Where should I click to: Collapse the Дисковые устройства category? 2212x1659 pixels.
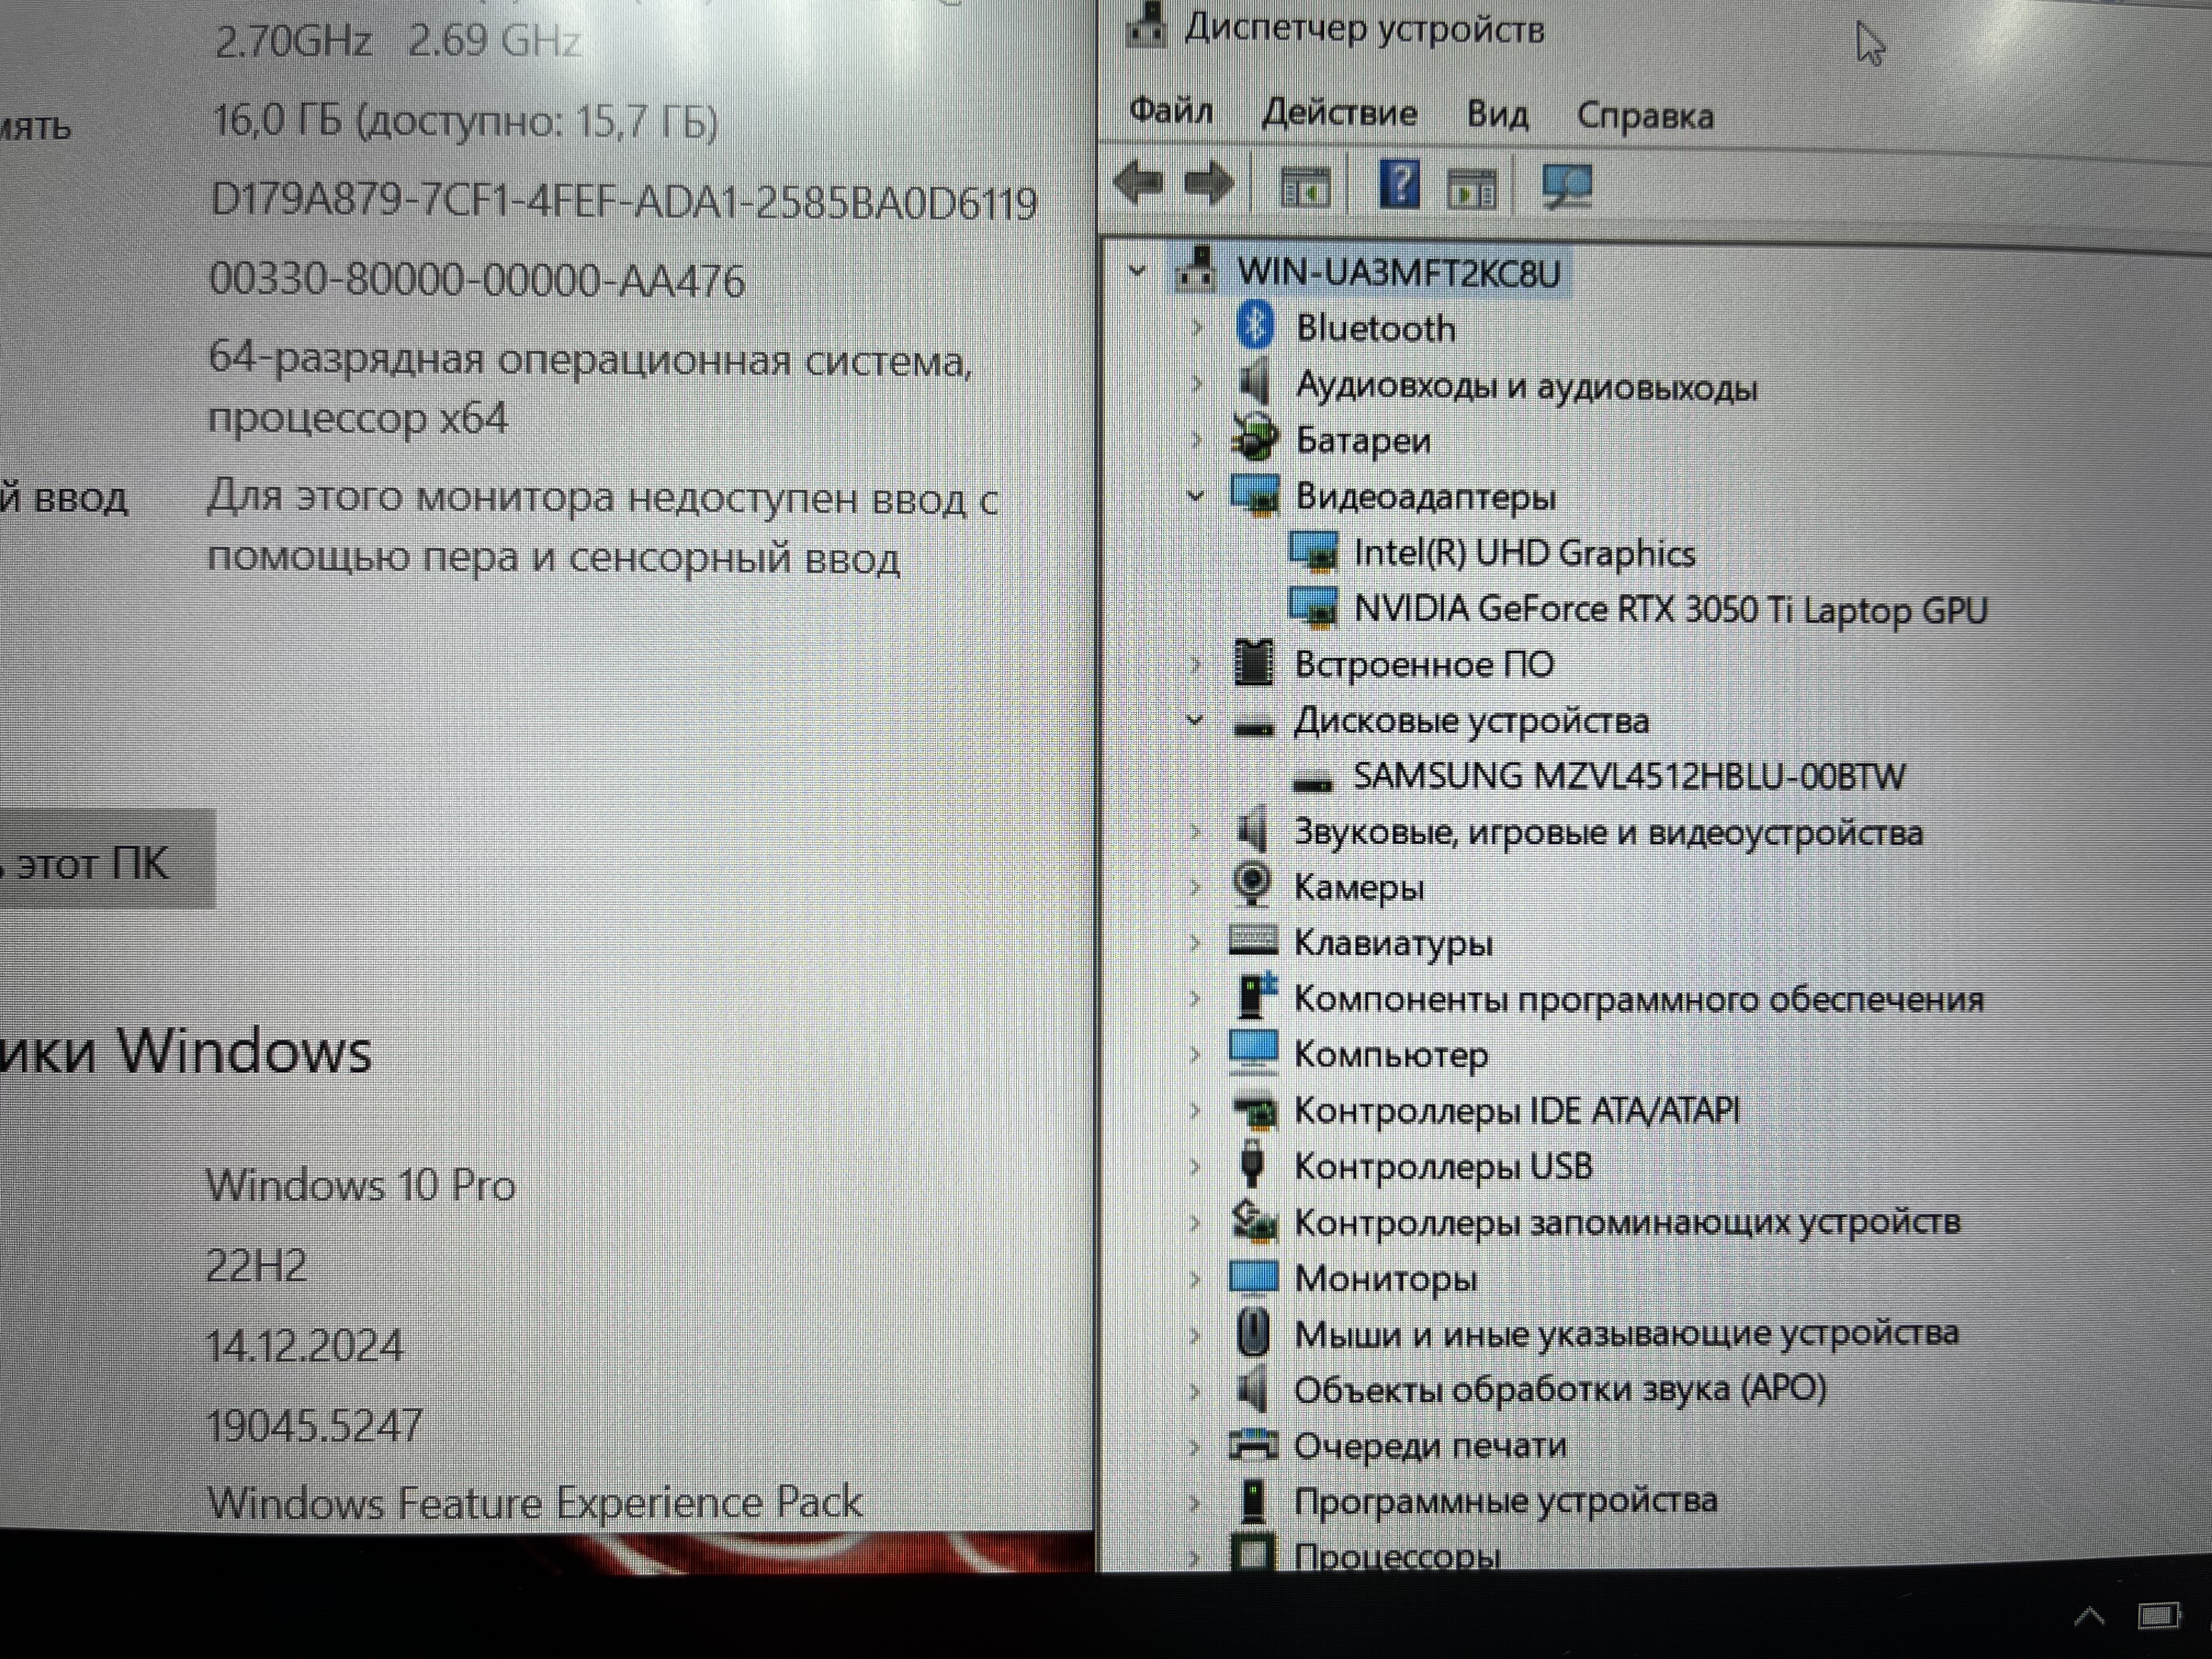(1195, 720)
